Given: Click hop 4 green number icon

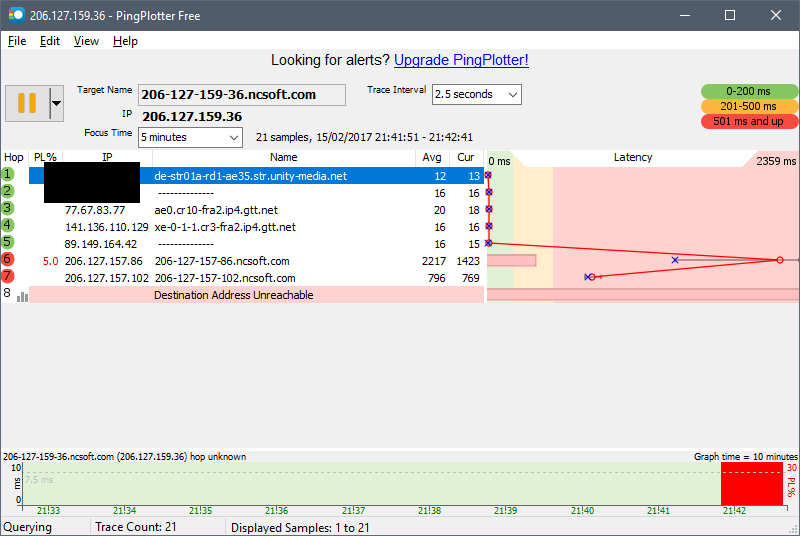Looking at the screenshot, I should pyautogui.click(x=8, y=225).
